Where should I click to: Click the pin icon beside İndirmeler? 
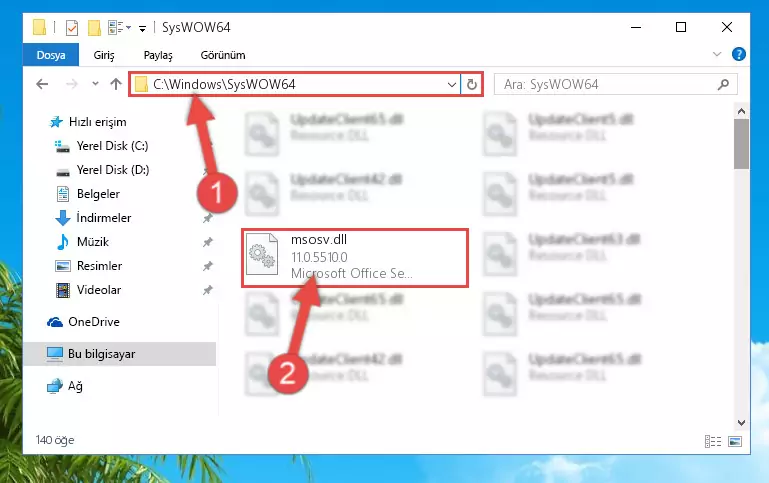207,218
